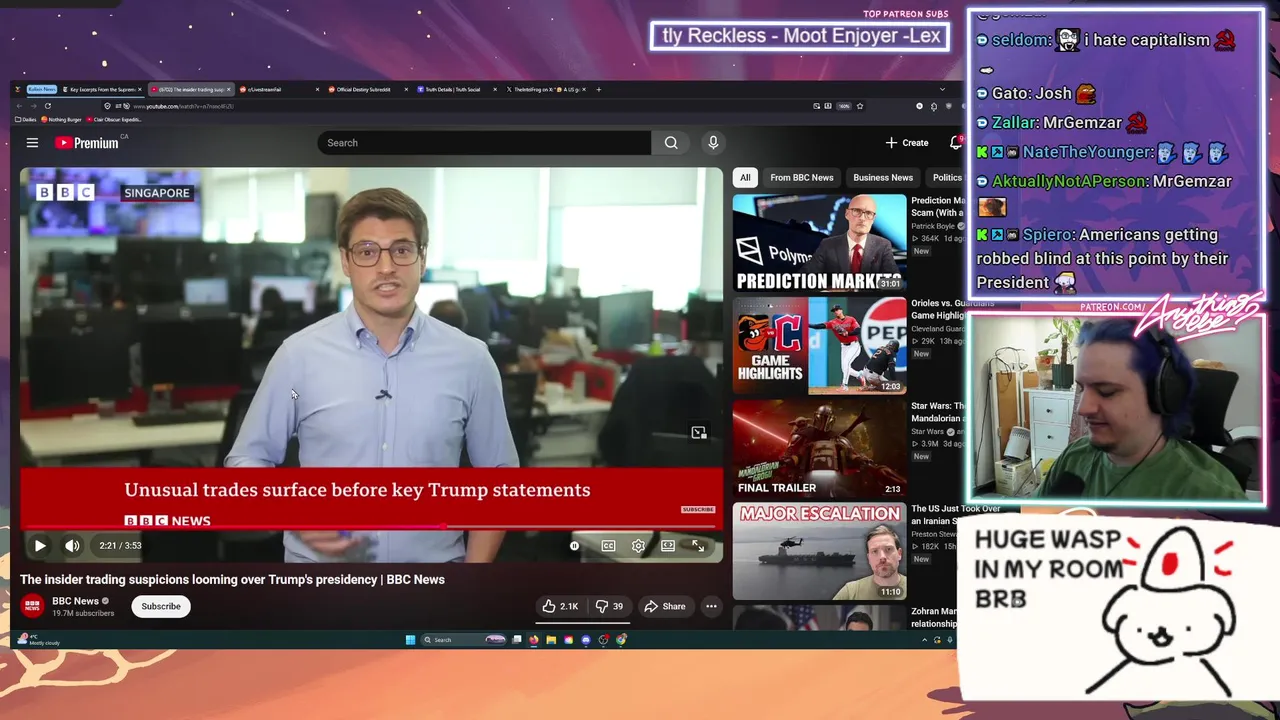1280x720 pixels.
Task: Open the Orioles vs. Guardians highlights thumbnail
Action: [819, 346]
